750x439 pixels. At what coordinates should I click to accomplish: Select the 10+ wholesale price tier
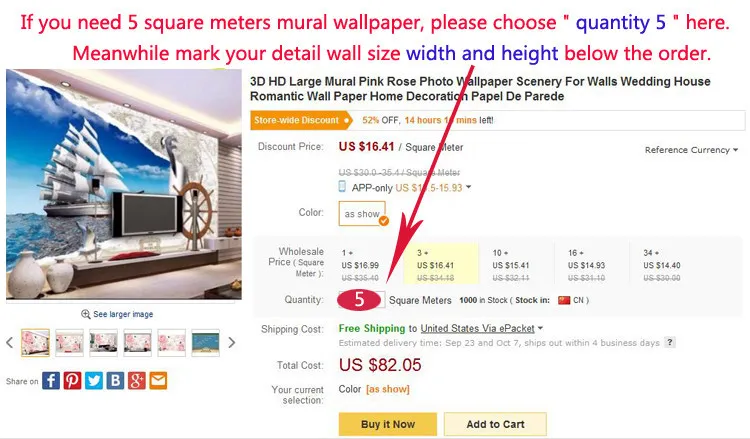click(x=513, y=265)
